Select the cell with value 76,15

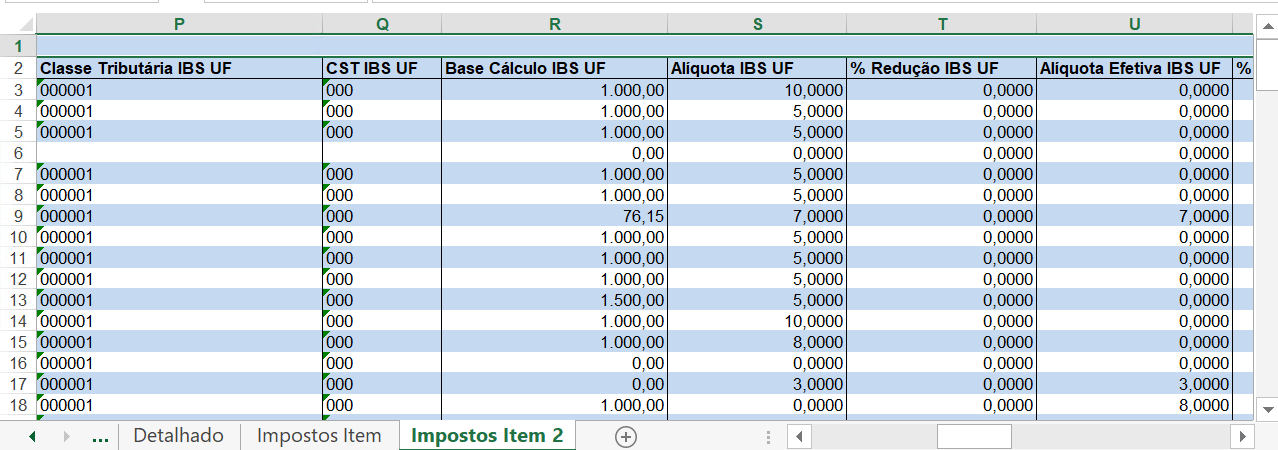(554, 216)
